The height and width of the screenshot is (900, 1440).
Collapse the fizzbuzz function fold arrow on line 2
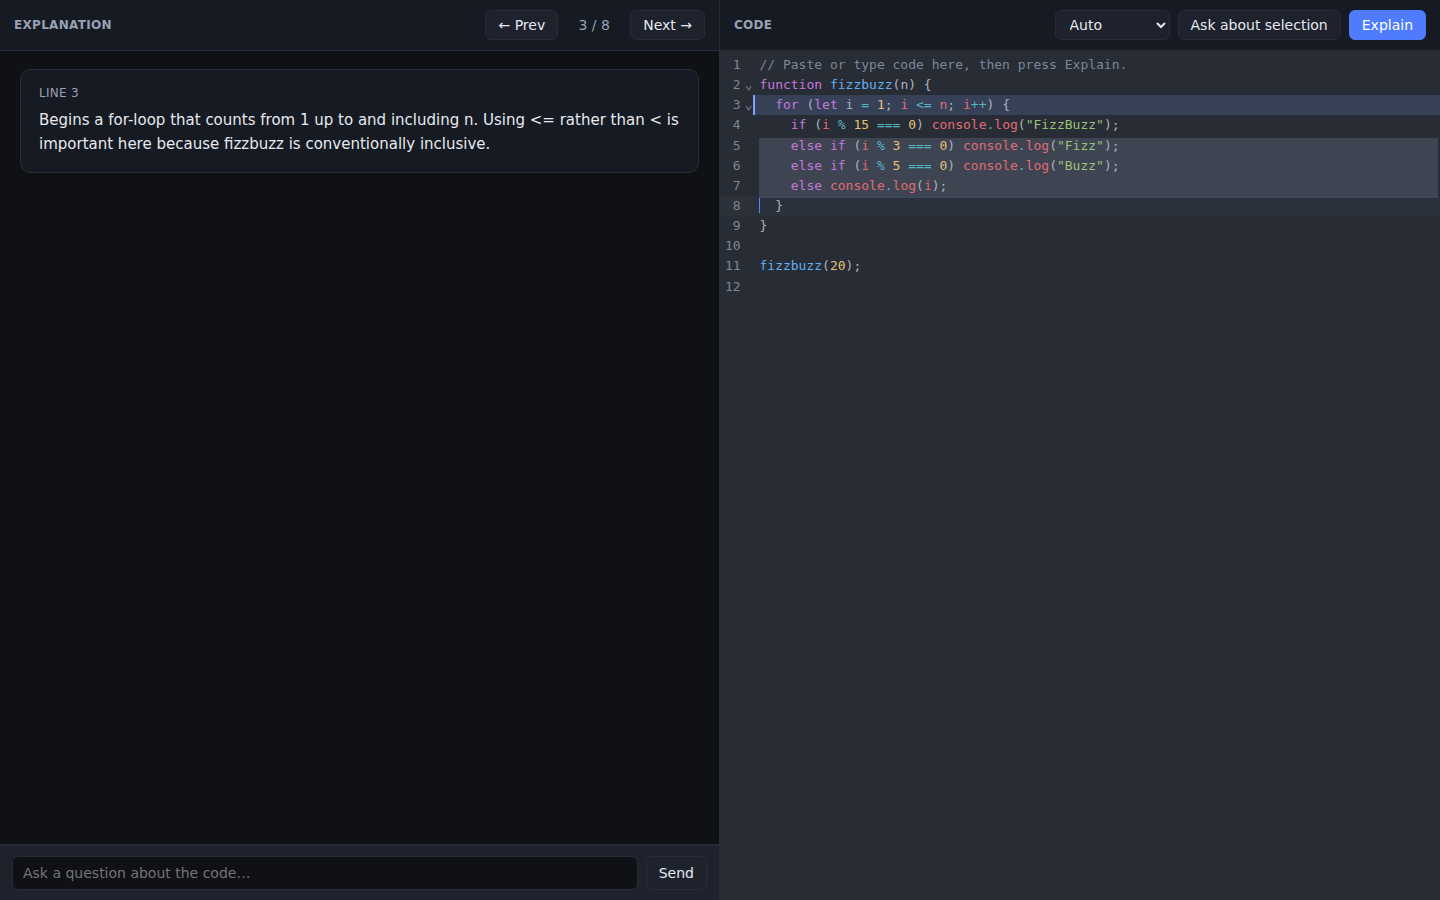tap(748, 86)
